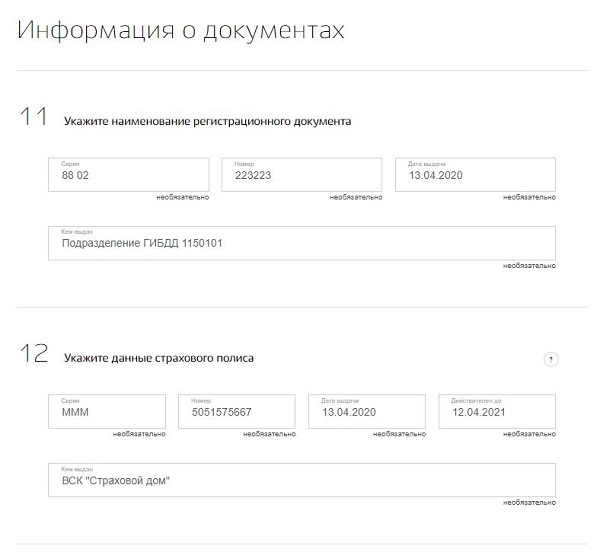Click the section number 11
The image size is (600, 552).
click(33, 116)
